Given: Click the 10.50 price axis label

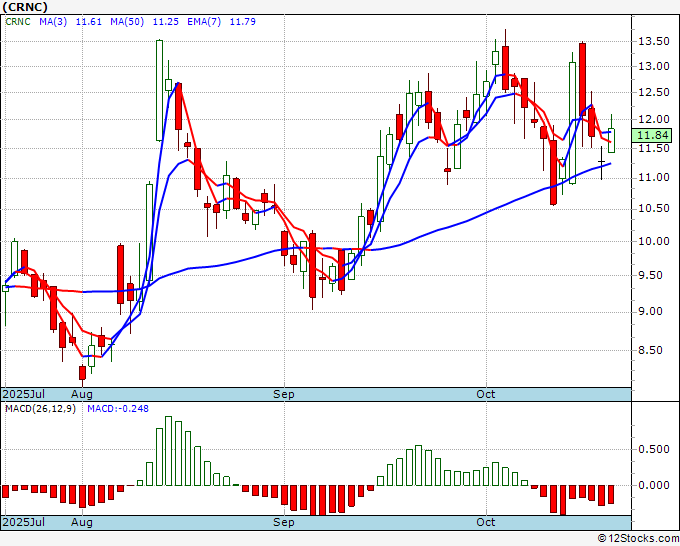Looking at the screenshot, I should click(x=654, y=209).
